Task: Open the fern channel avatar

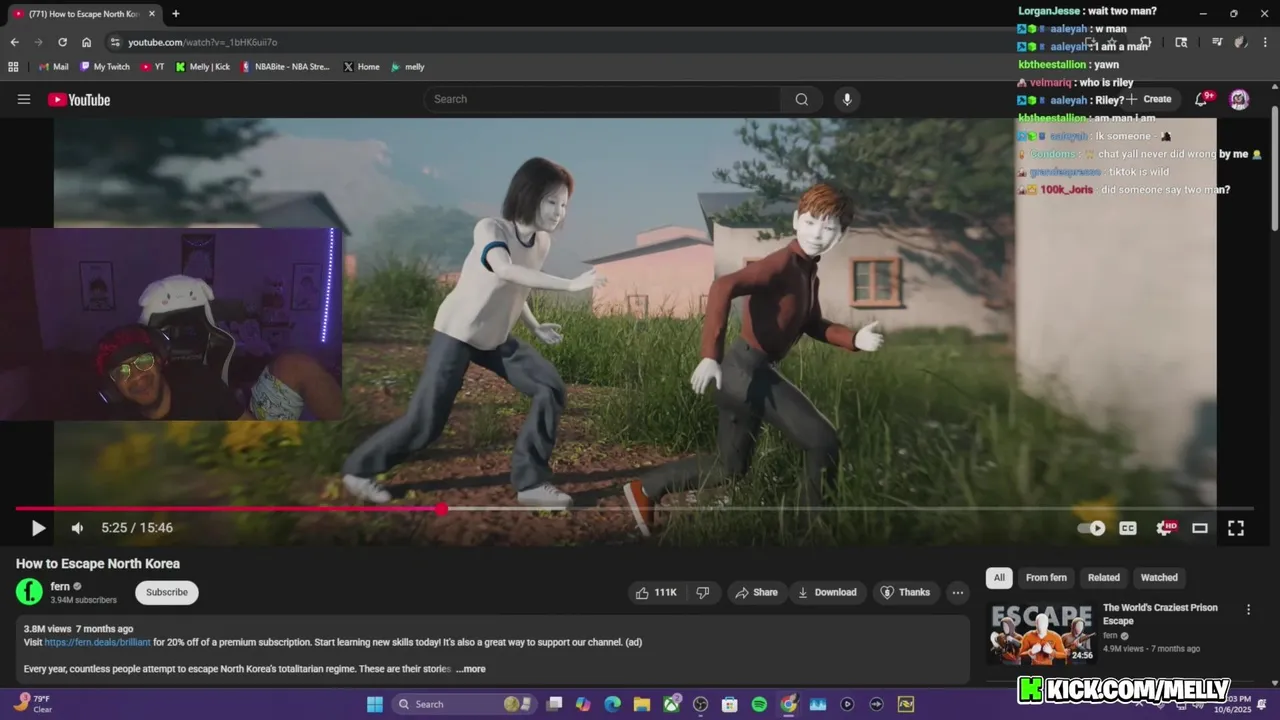Action: tap(29, 592)
